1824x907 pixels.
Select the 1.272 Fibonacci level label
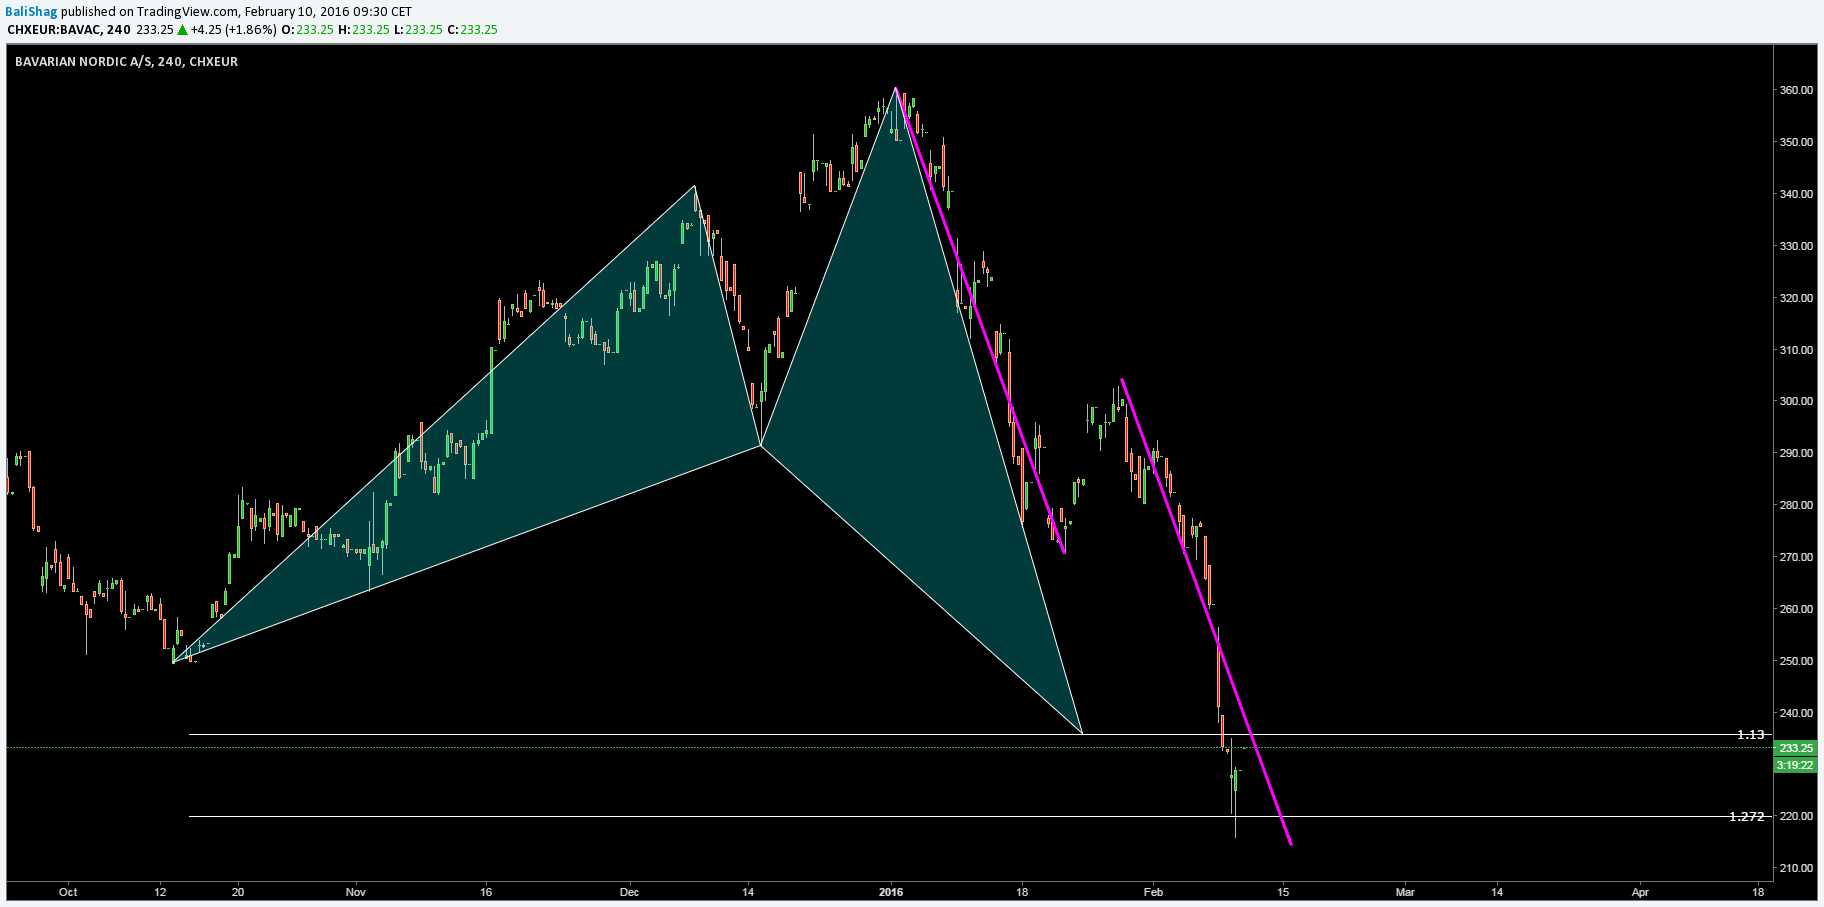pos(1746,816)
